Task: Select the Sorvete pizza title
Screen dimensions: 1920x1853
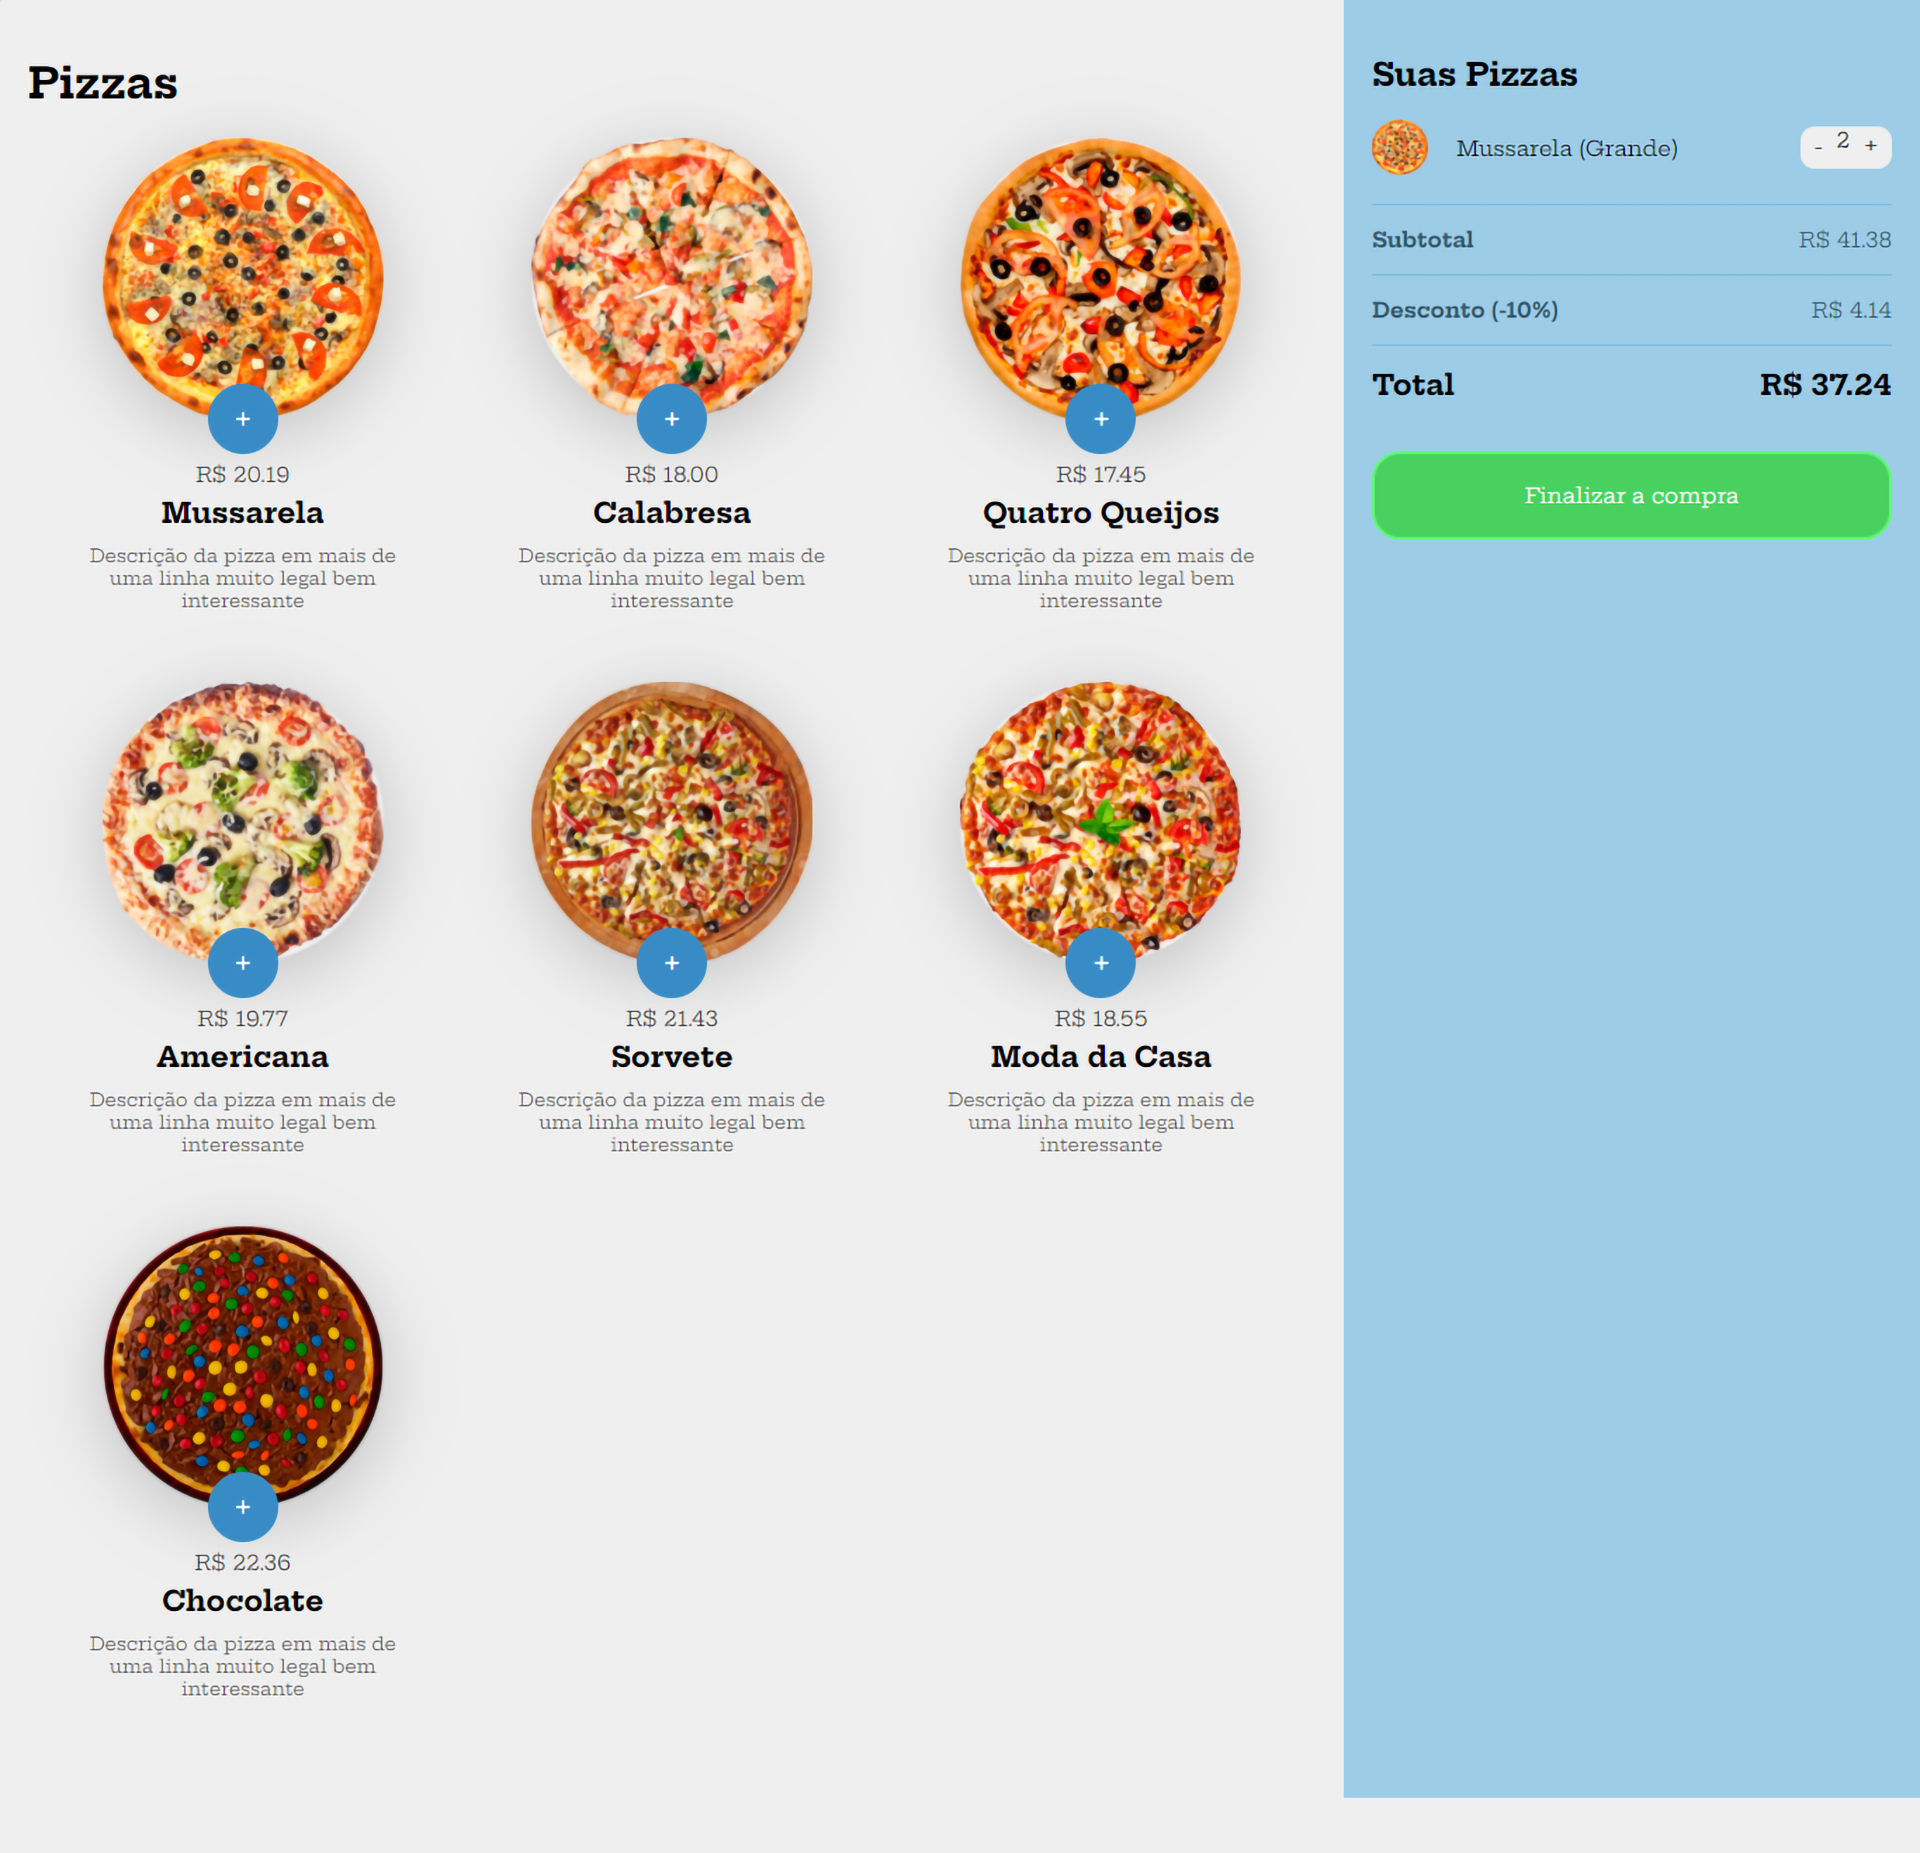Action: click(x=672, y=1057)
